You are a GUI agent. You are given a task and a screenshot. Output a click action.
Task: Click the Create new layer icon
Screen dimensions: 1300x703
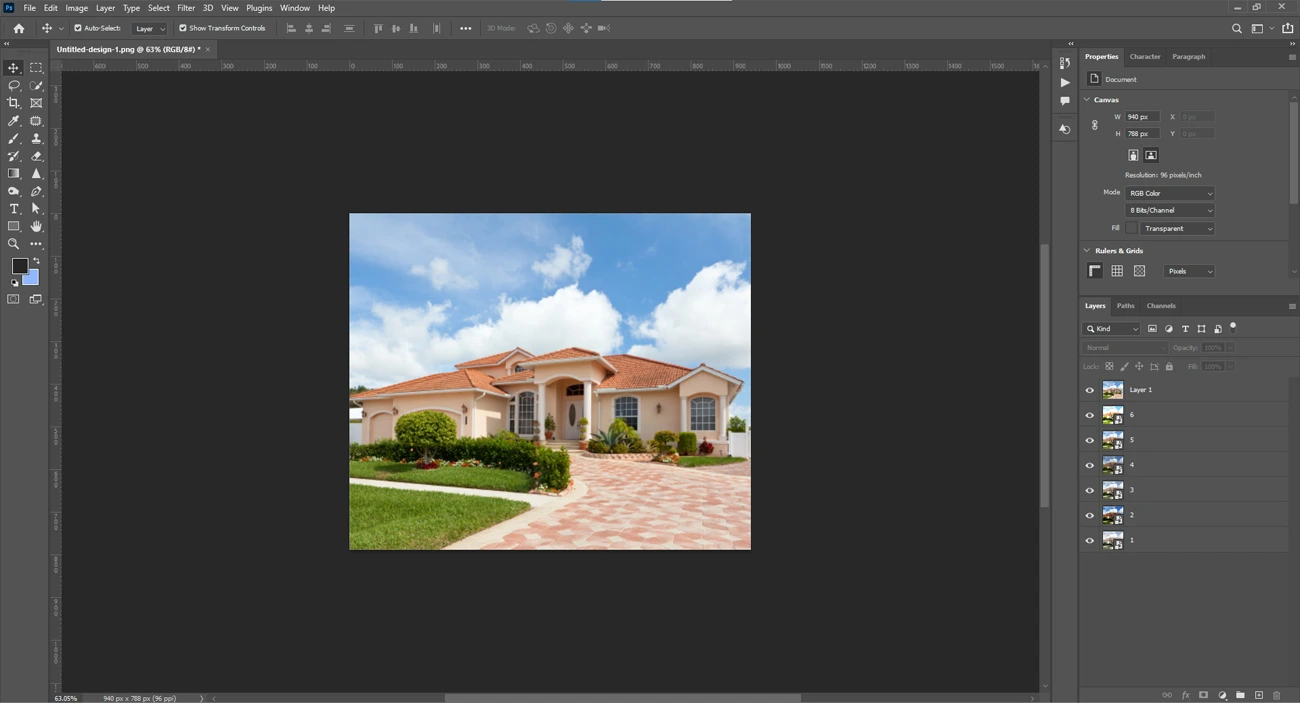click(x=1259, y=695)
